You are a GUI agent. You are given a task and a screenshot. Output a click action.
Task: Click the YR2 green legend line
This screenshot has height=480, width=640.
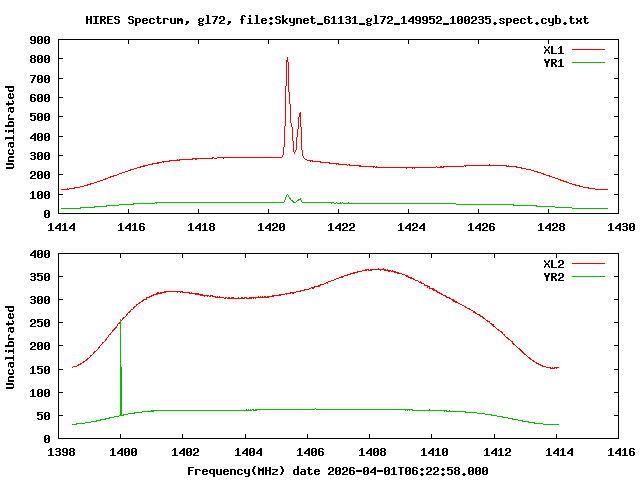pyautogui.click(x=588, y=277)
